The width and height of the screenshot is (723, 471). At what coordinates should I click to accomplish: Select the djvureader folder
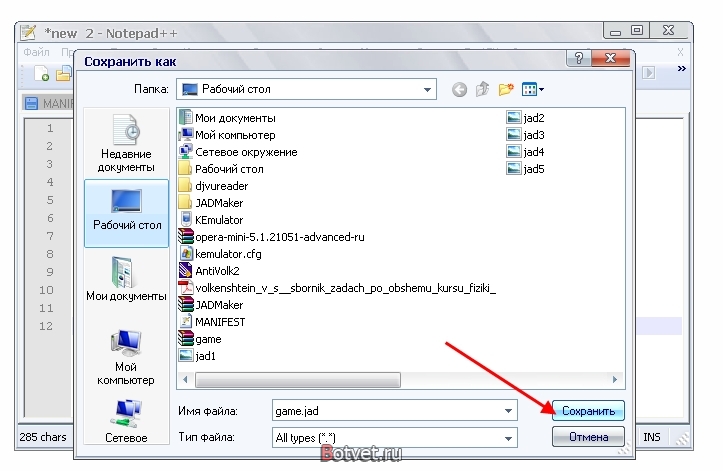(x=213, y=186)
